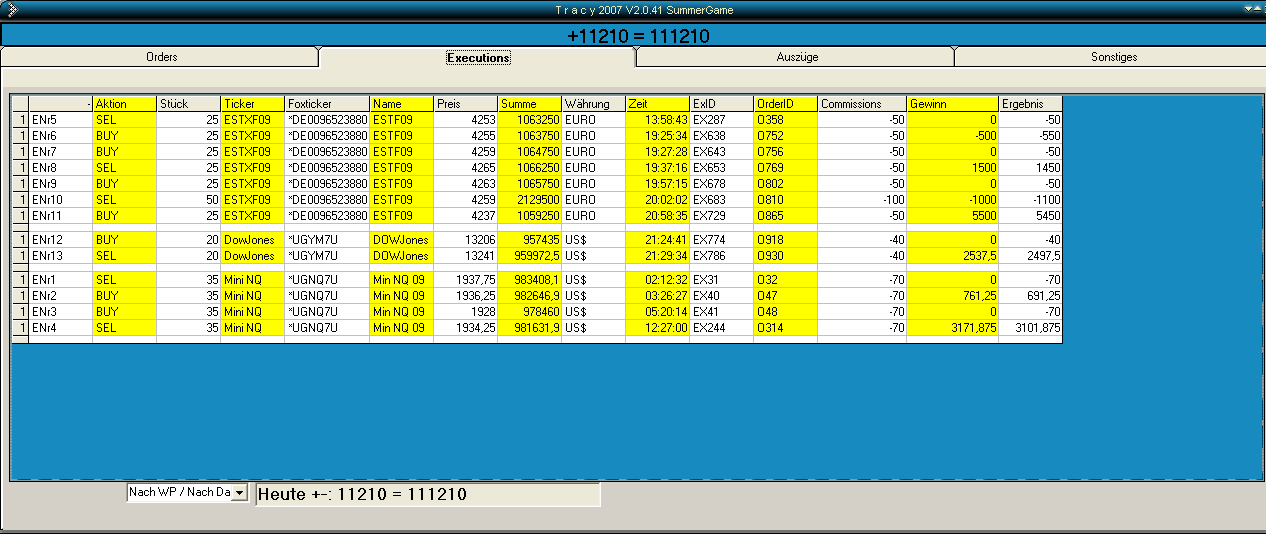Click the maximize up-arrow icon in title bar
Image resolution: width=1266 pixels, height=534 pixels.
point(1258,9)
